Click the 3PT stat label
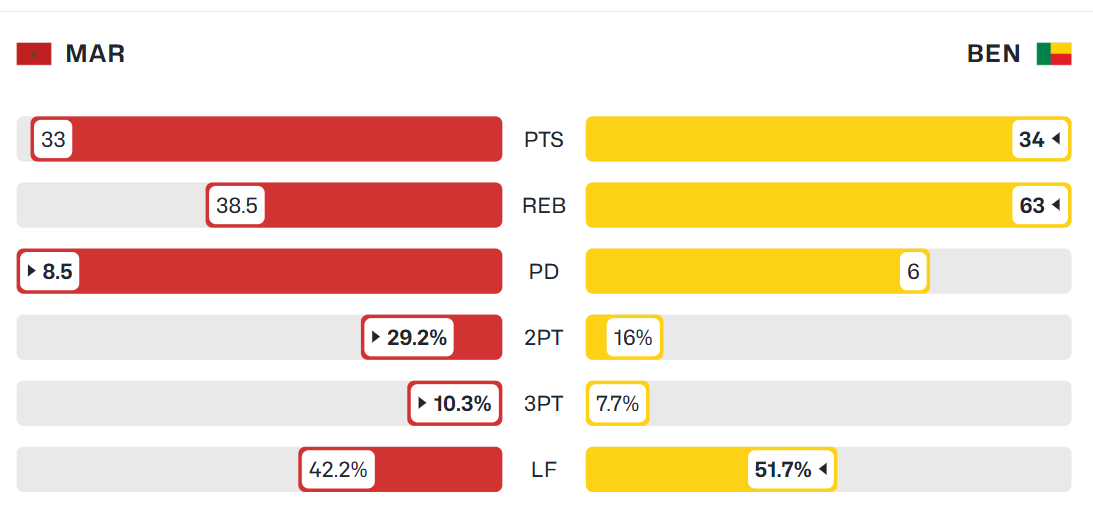 point(544,404)
